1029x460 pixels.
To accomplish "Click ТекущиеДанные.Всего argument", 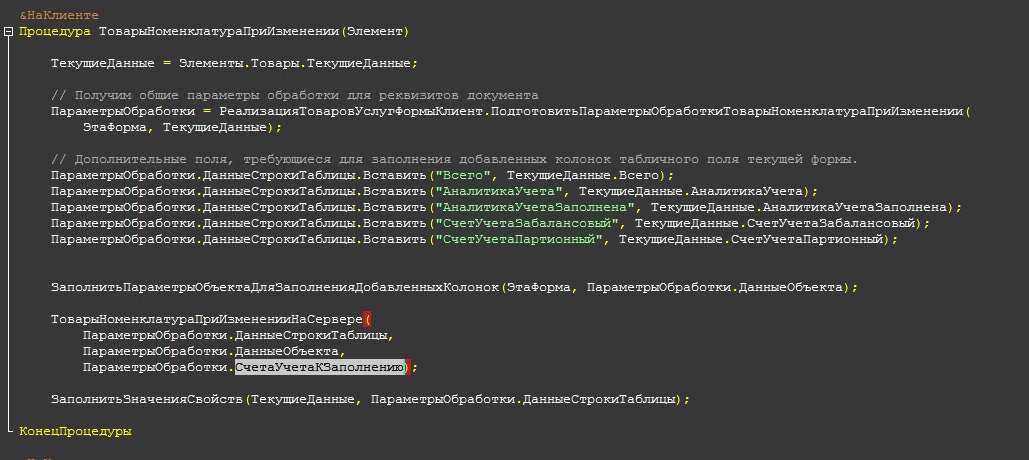I will click(583, 175).
